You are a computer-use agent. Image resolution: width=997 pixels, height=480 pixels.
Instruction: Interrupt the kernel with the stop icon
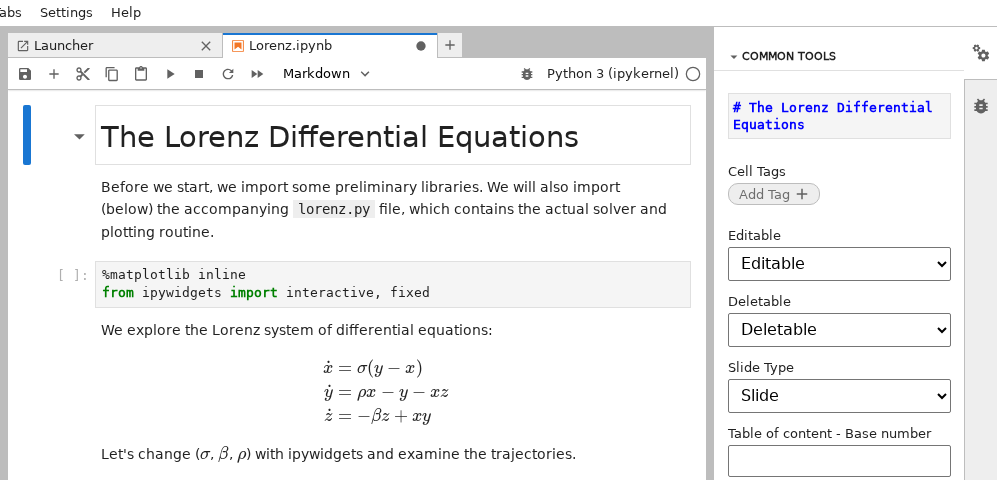click(x=199, y=74)
